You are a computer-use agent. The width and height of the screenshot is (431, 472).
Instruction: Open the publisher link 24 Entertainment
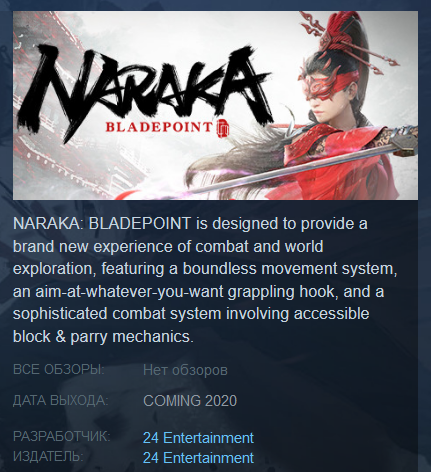[x=198, y=458]
